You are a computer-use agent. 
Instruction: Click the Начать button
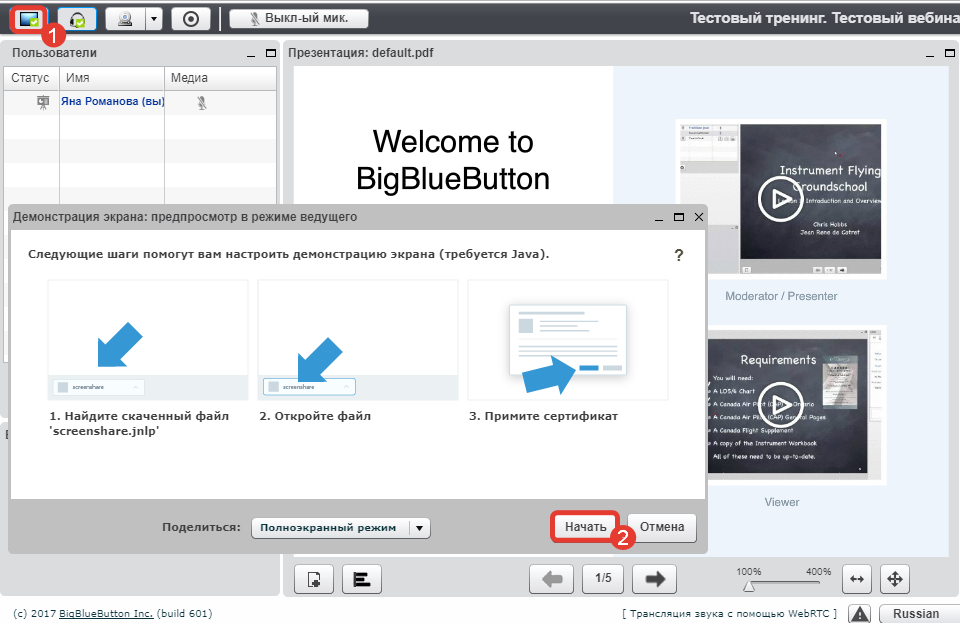tap(585, 527)
